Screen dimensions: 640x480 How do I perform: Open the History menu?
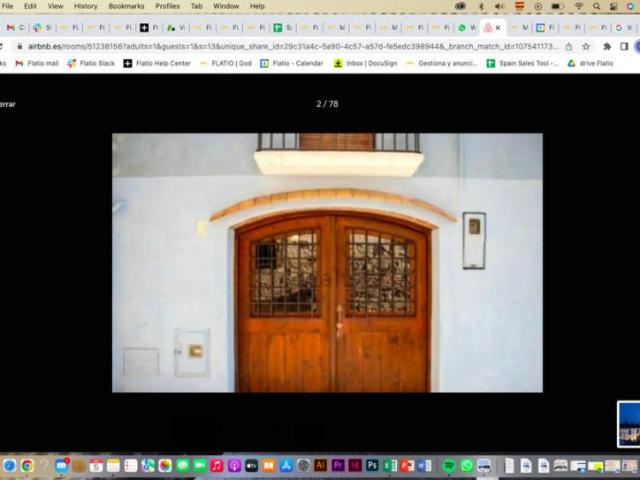click(x=86, y=6)
